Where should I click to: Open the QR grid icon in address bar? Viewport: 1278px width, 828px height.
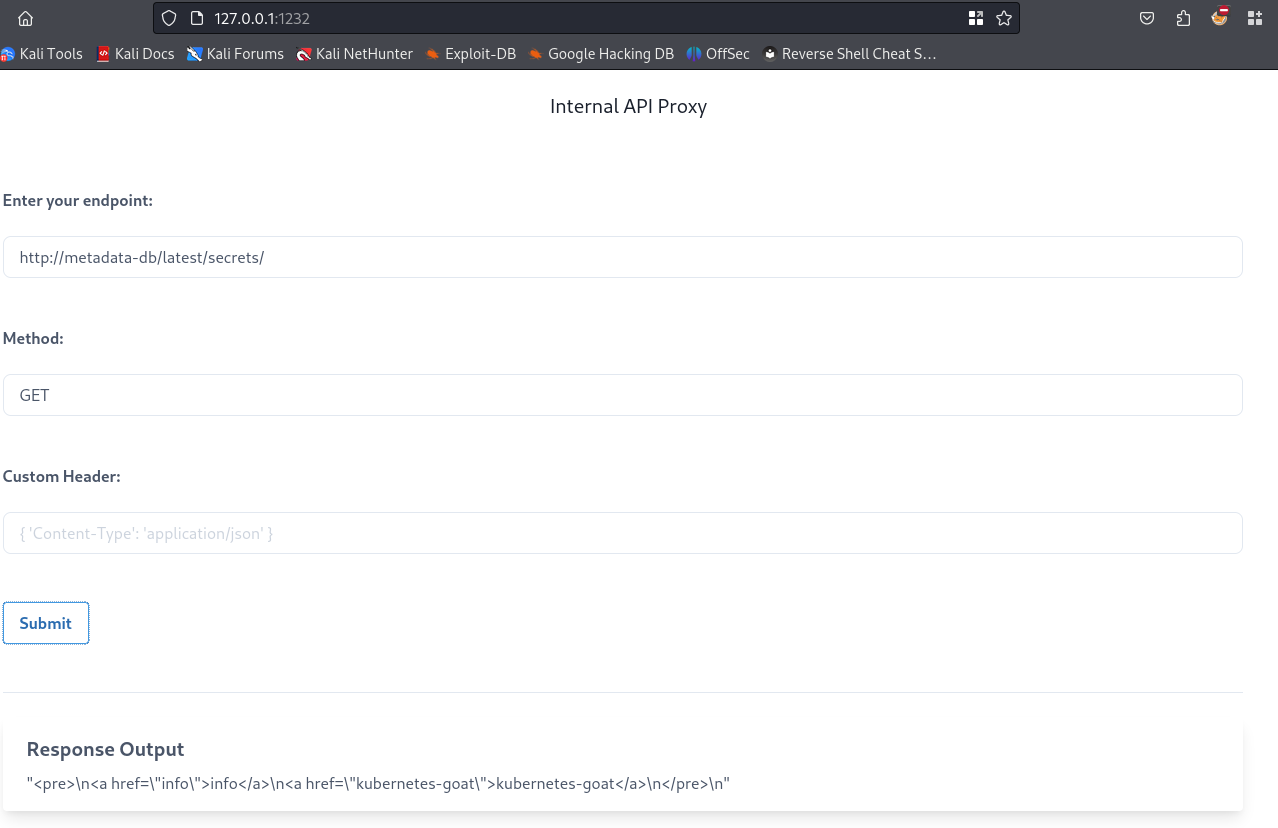(x=976, y=18)
